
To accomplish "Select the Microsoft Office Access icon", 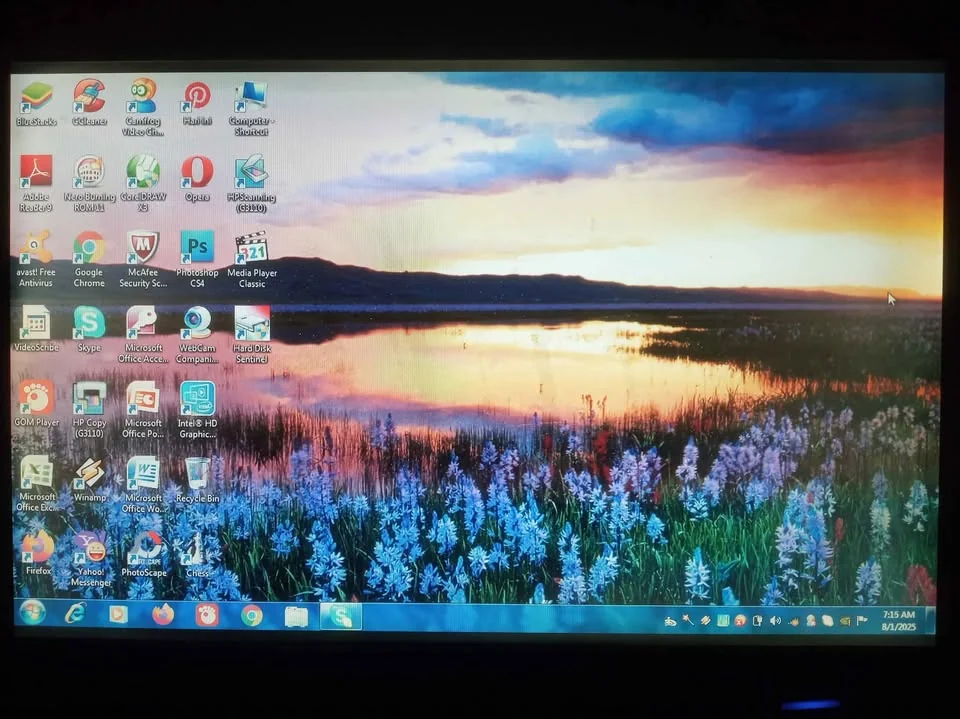I will (x=143, y=334).
